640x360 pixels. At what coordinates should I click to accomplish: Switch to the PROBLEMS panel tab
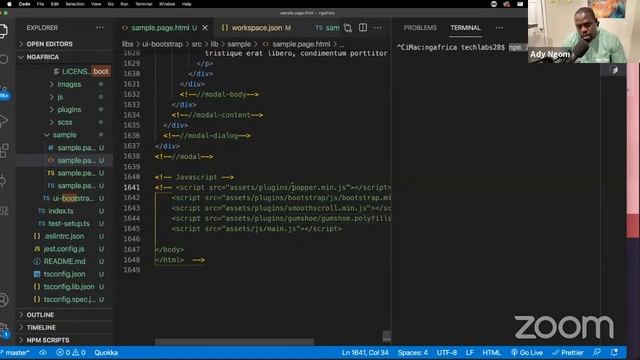[420, 28]
